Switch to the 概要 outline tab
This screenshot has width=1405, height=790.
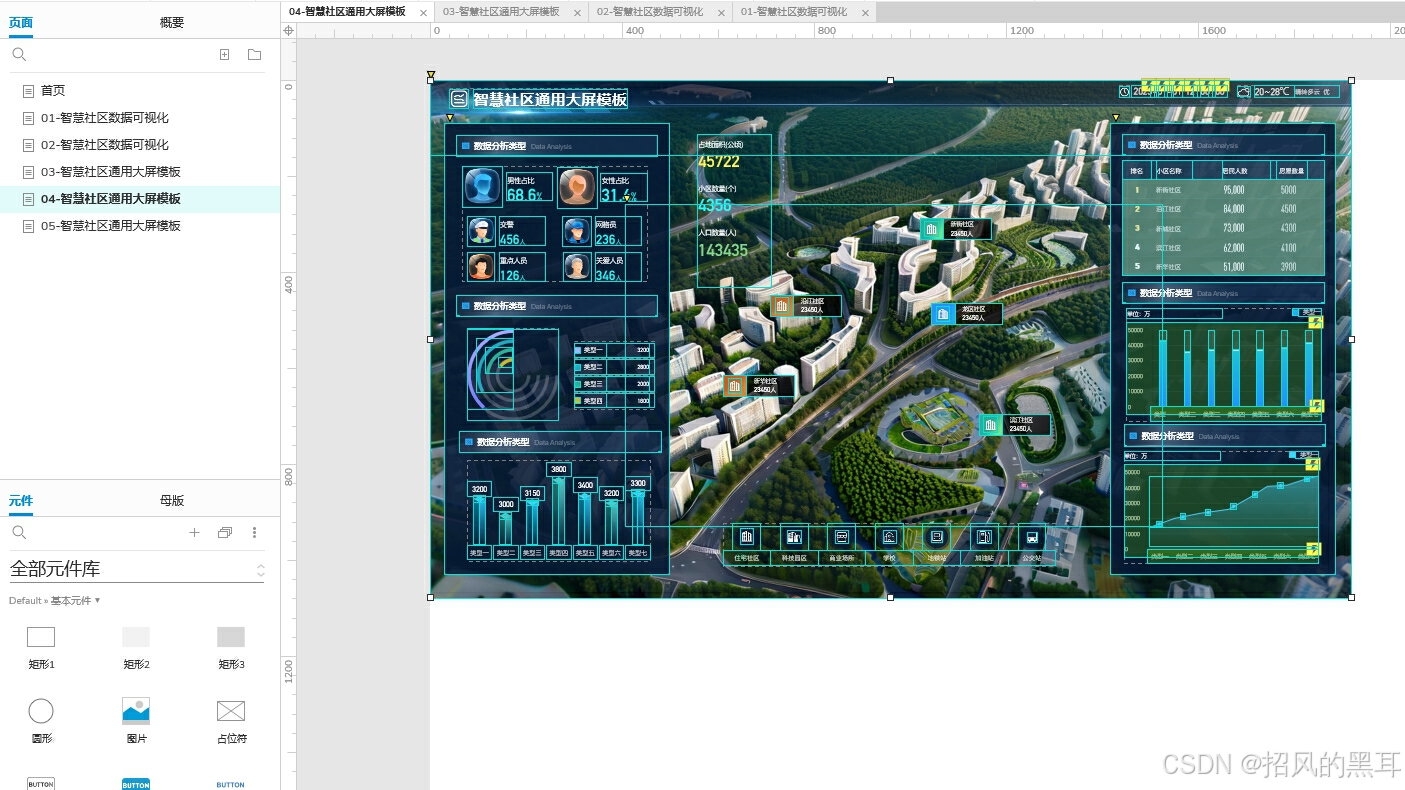[x=171, y=22]
